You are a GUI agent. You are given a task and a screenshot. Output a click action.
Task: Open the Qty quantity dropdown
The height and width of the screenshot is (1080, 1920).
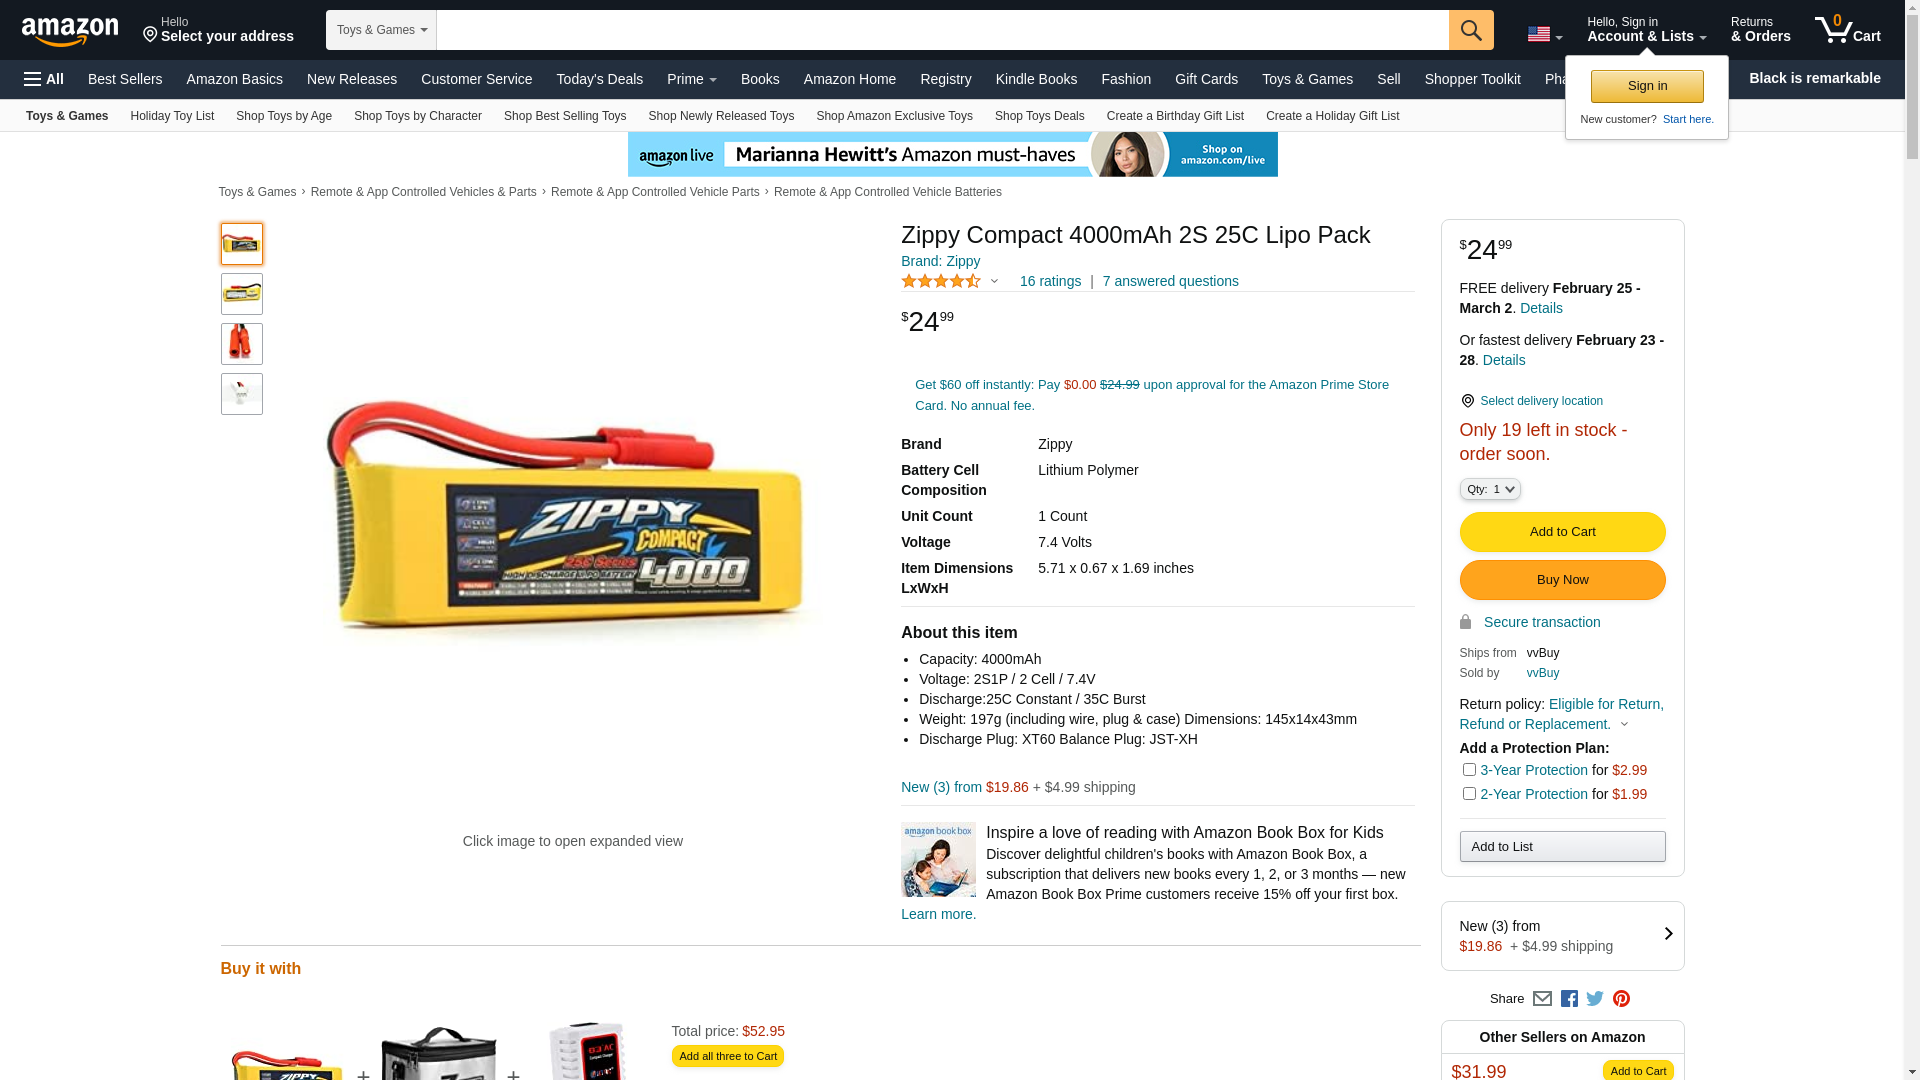(x=1490, y=489)
